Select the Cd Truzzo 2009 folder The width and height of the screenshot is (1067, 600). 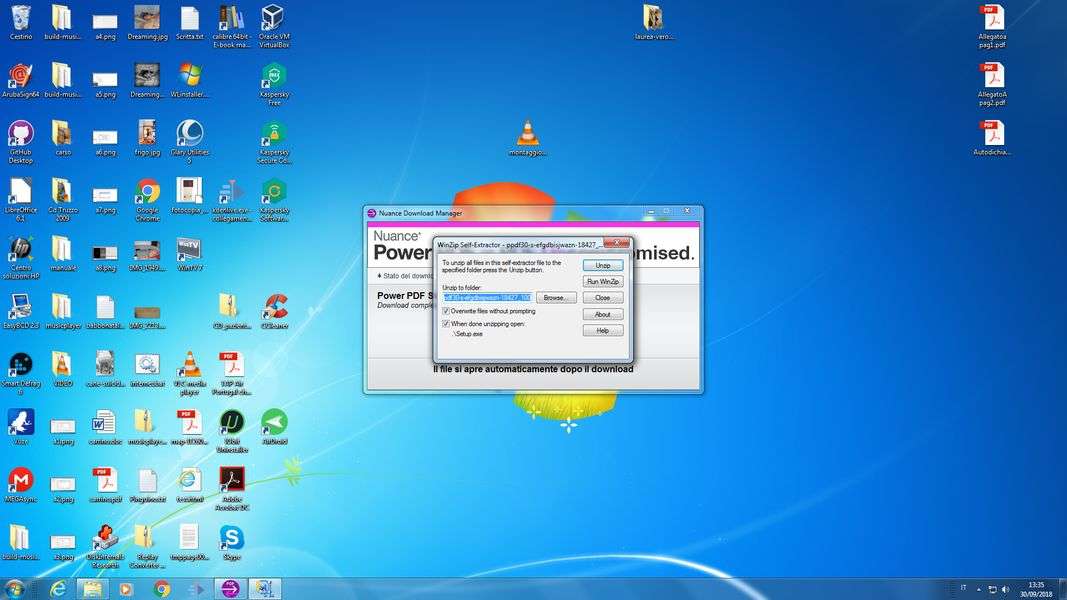tap(63, 199)
